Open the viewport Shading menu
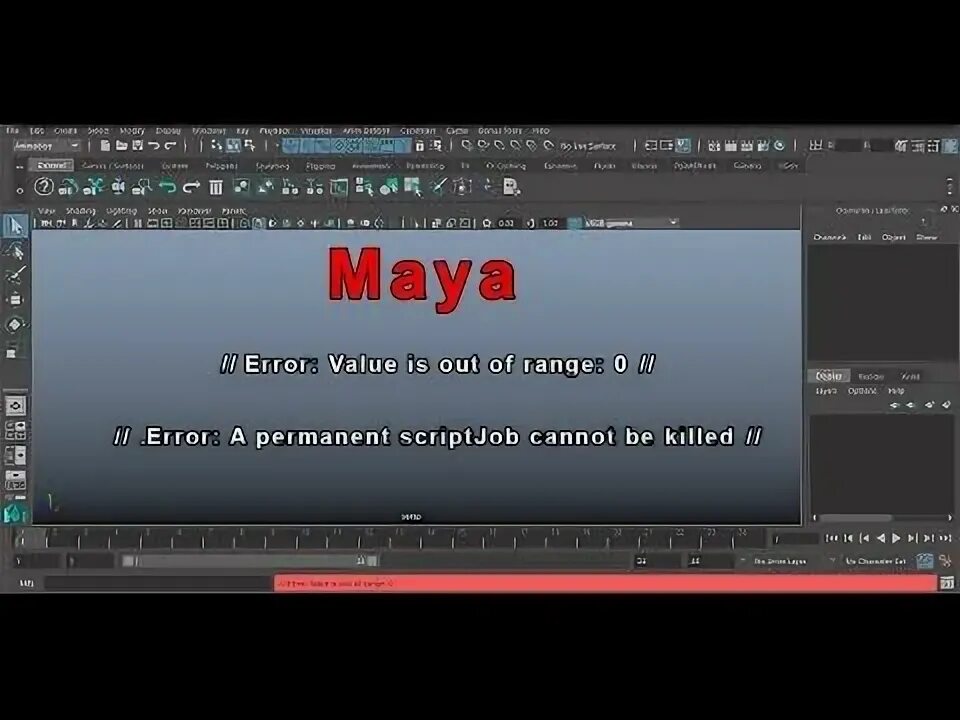960x720 pixels. click(80, 211)
